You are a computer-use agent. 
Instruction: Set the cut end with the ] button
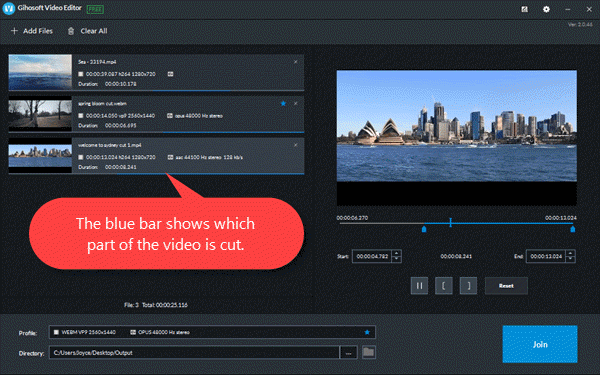click(x=468, y=285)
